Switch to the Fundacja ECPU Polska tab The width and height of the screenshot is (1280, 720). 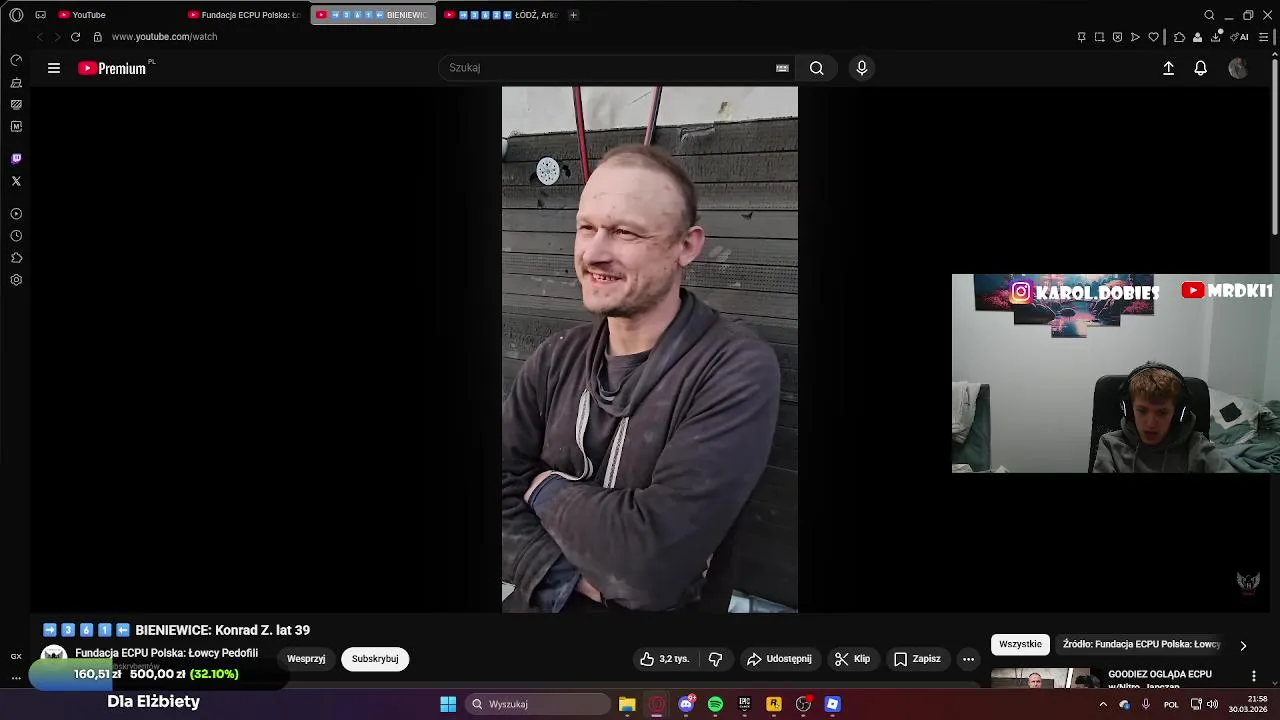coord(245,15)
